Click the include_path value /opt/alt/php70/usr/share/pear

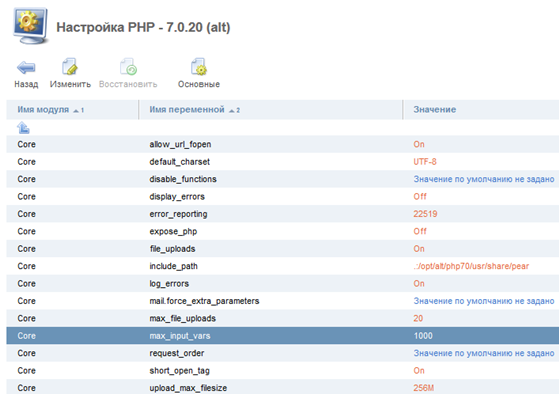(471, 266)
